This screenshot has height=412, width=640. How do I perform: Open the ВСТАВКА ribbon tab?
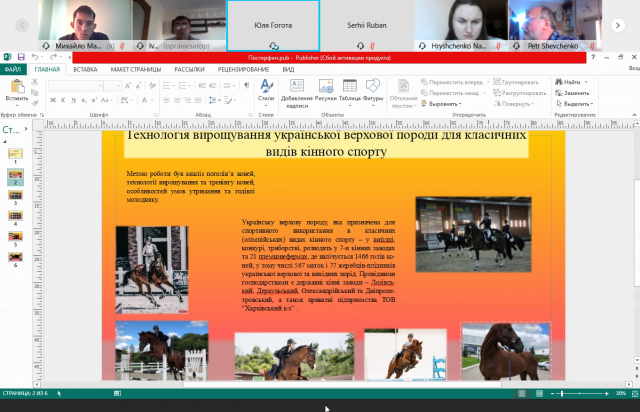(x=85, y=69)
